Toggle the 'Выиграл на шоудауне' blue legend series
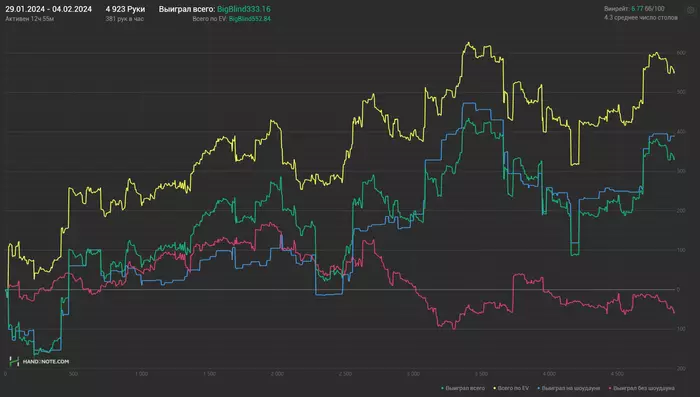The height and width of the screenshot is (397, 700). pos(568,388)
